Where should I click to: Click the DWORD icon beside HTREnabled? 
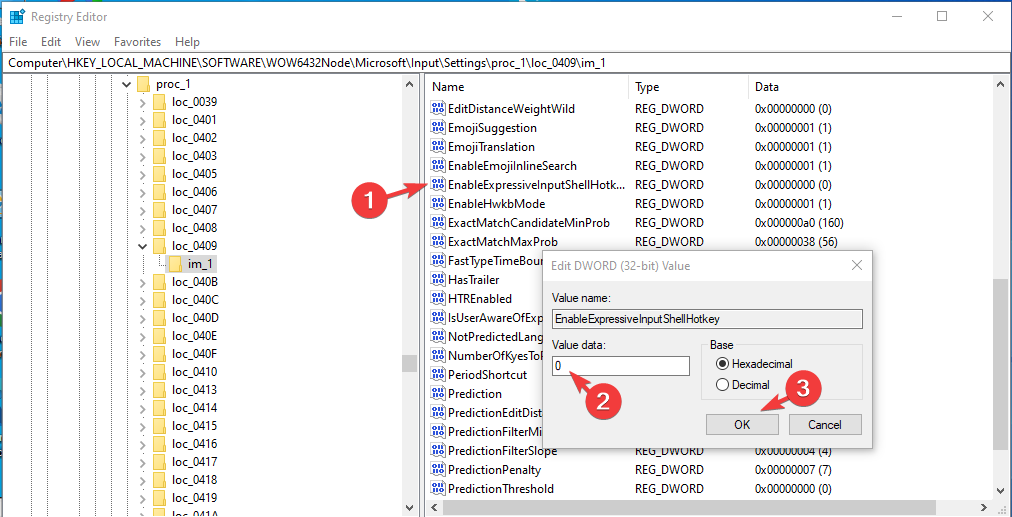tap(438, 299)
